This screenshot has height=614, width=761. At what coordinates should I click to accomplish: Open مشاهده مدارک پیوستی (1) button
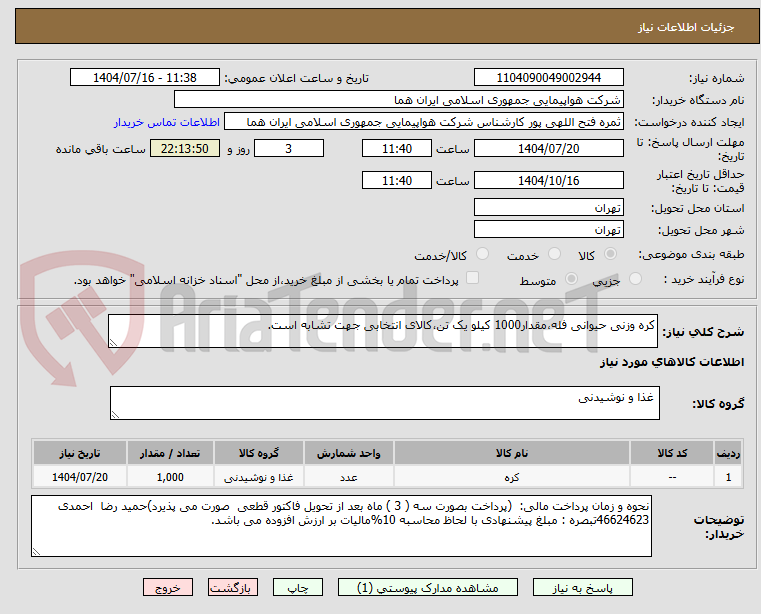tap(428, 587)
